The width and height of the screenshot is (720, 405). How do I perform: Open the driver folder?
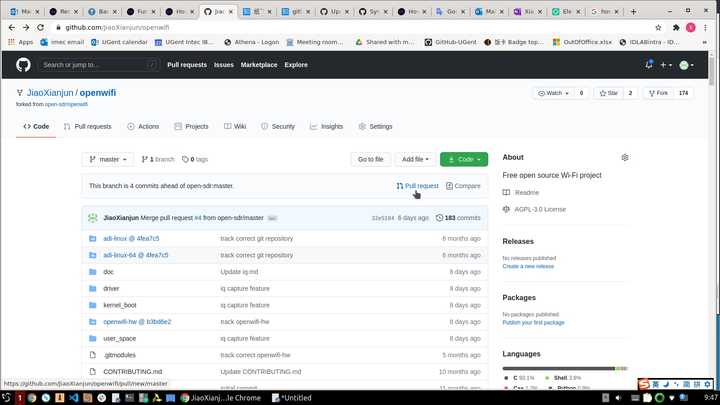tap(111, 288)
